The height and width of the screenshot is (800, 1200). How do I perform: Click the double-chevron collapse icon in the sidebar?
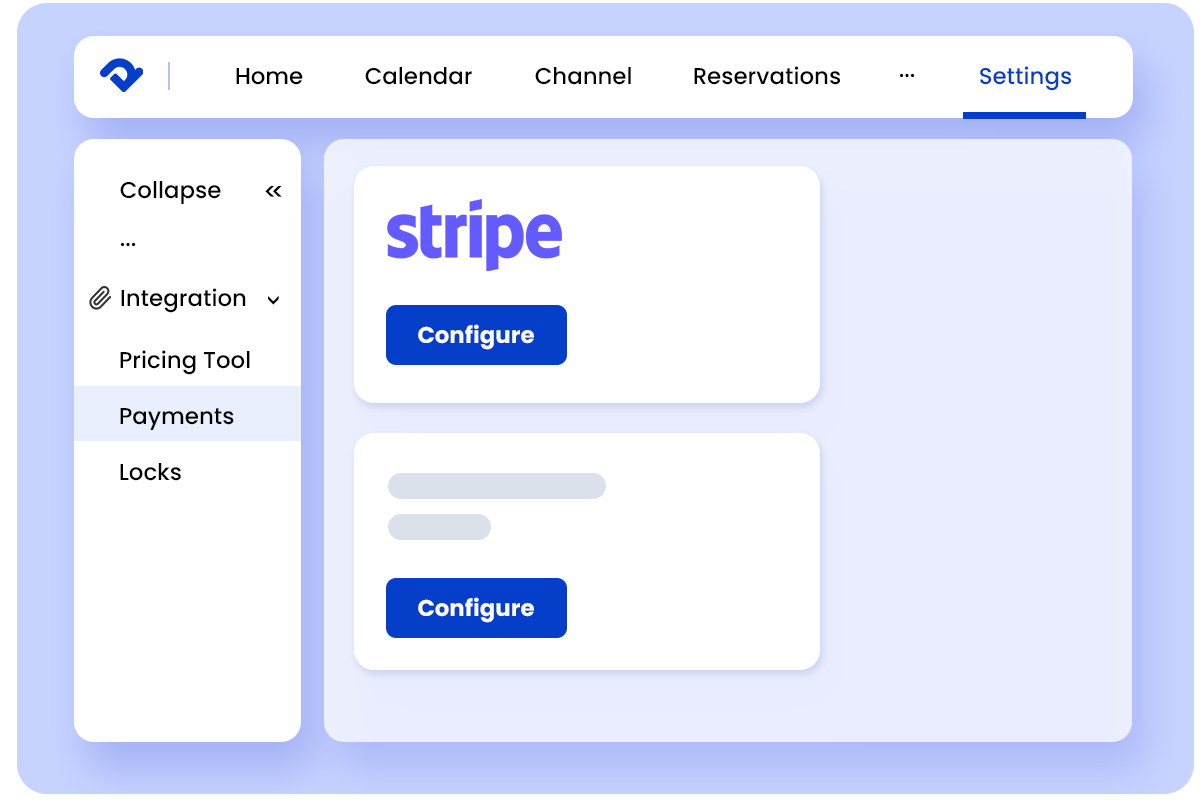coord(273,191)
